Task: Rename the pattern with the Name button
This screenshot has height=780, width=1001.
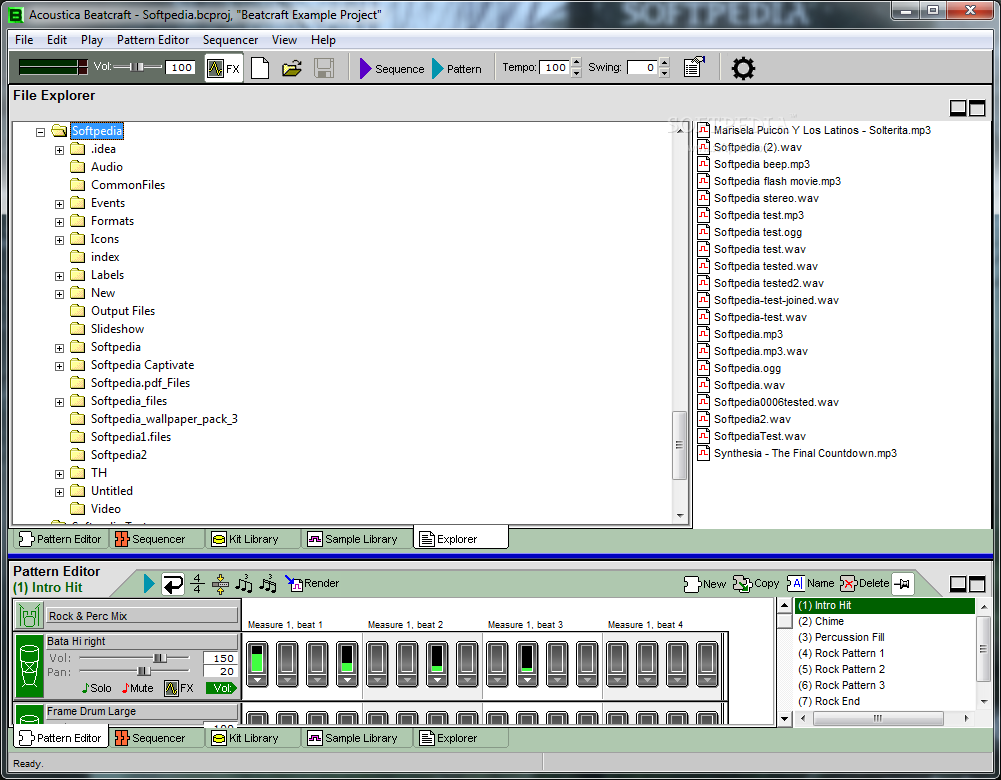Action: click(811, 583)
